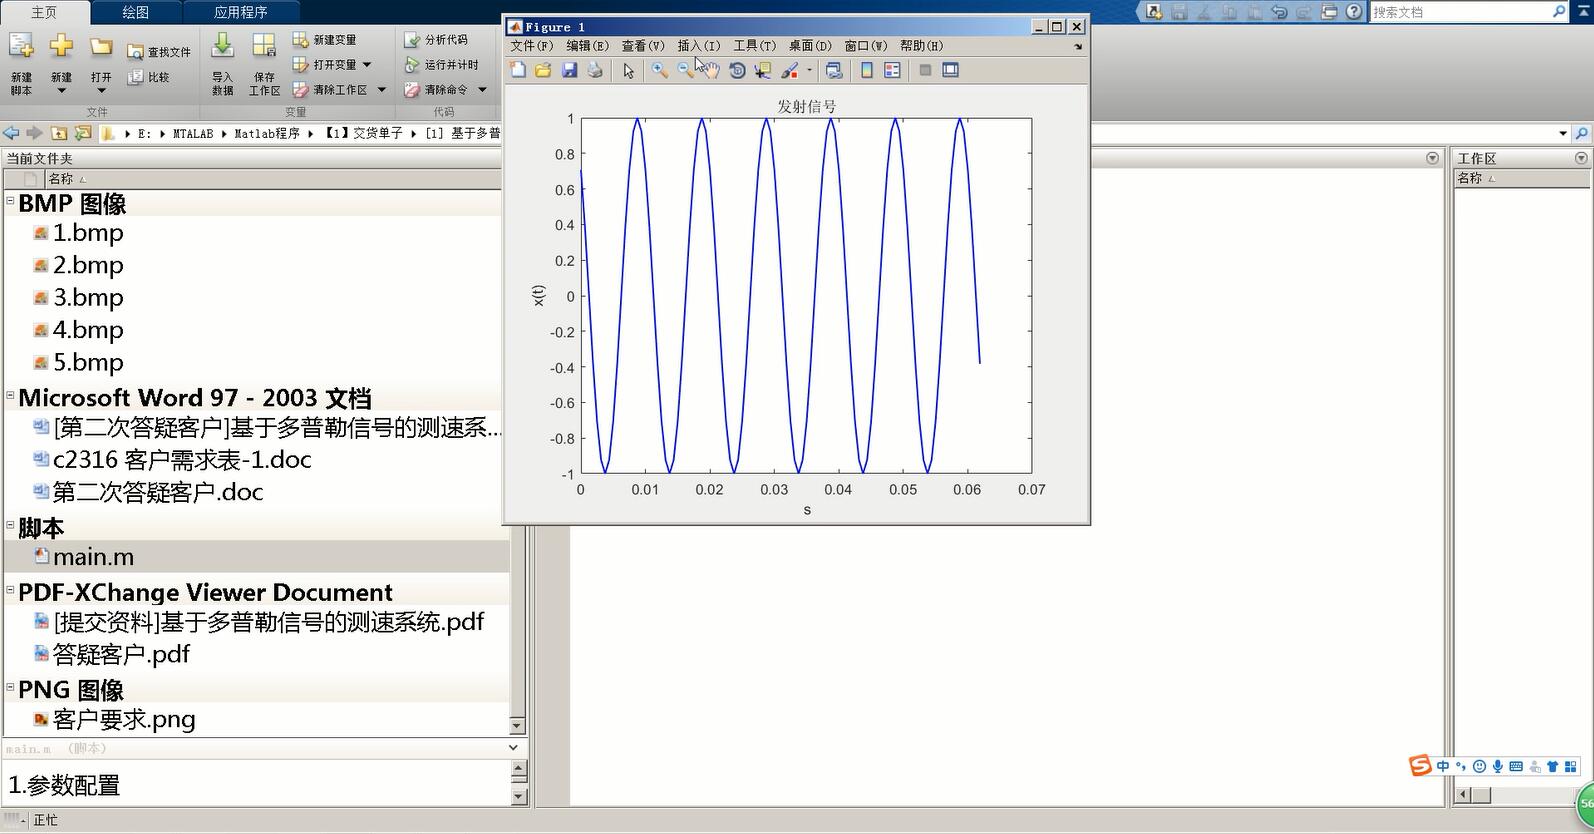
Task: Expand the 打开变量 dropdown arrow
Action: [x=367, y=65]
